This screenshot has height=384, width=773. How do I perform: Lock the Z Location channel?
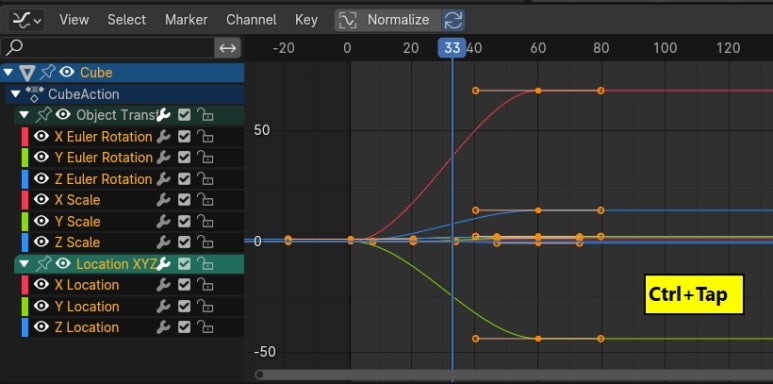point(205,327)
